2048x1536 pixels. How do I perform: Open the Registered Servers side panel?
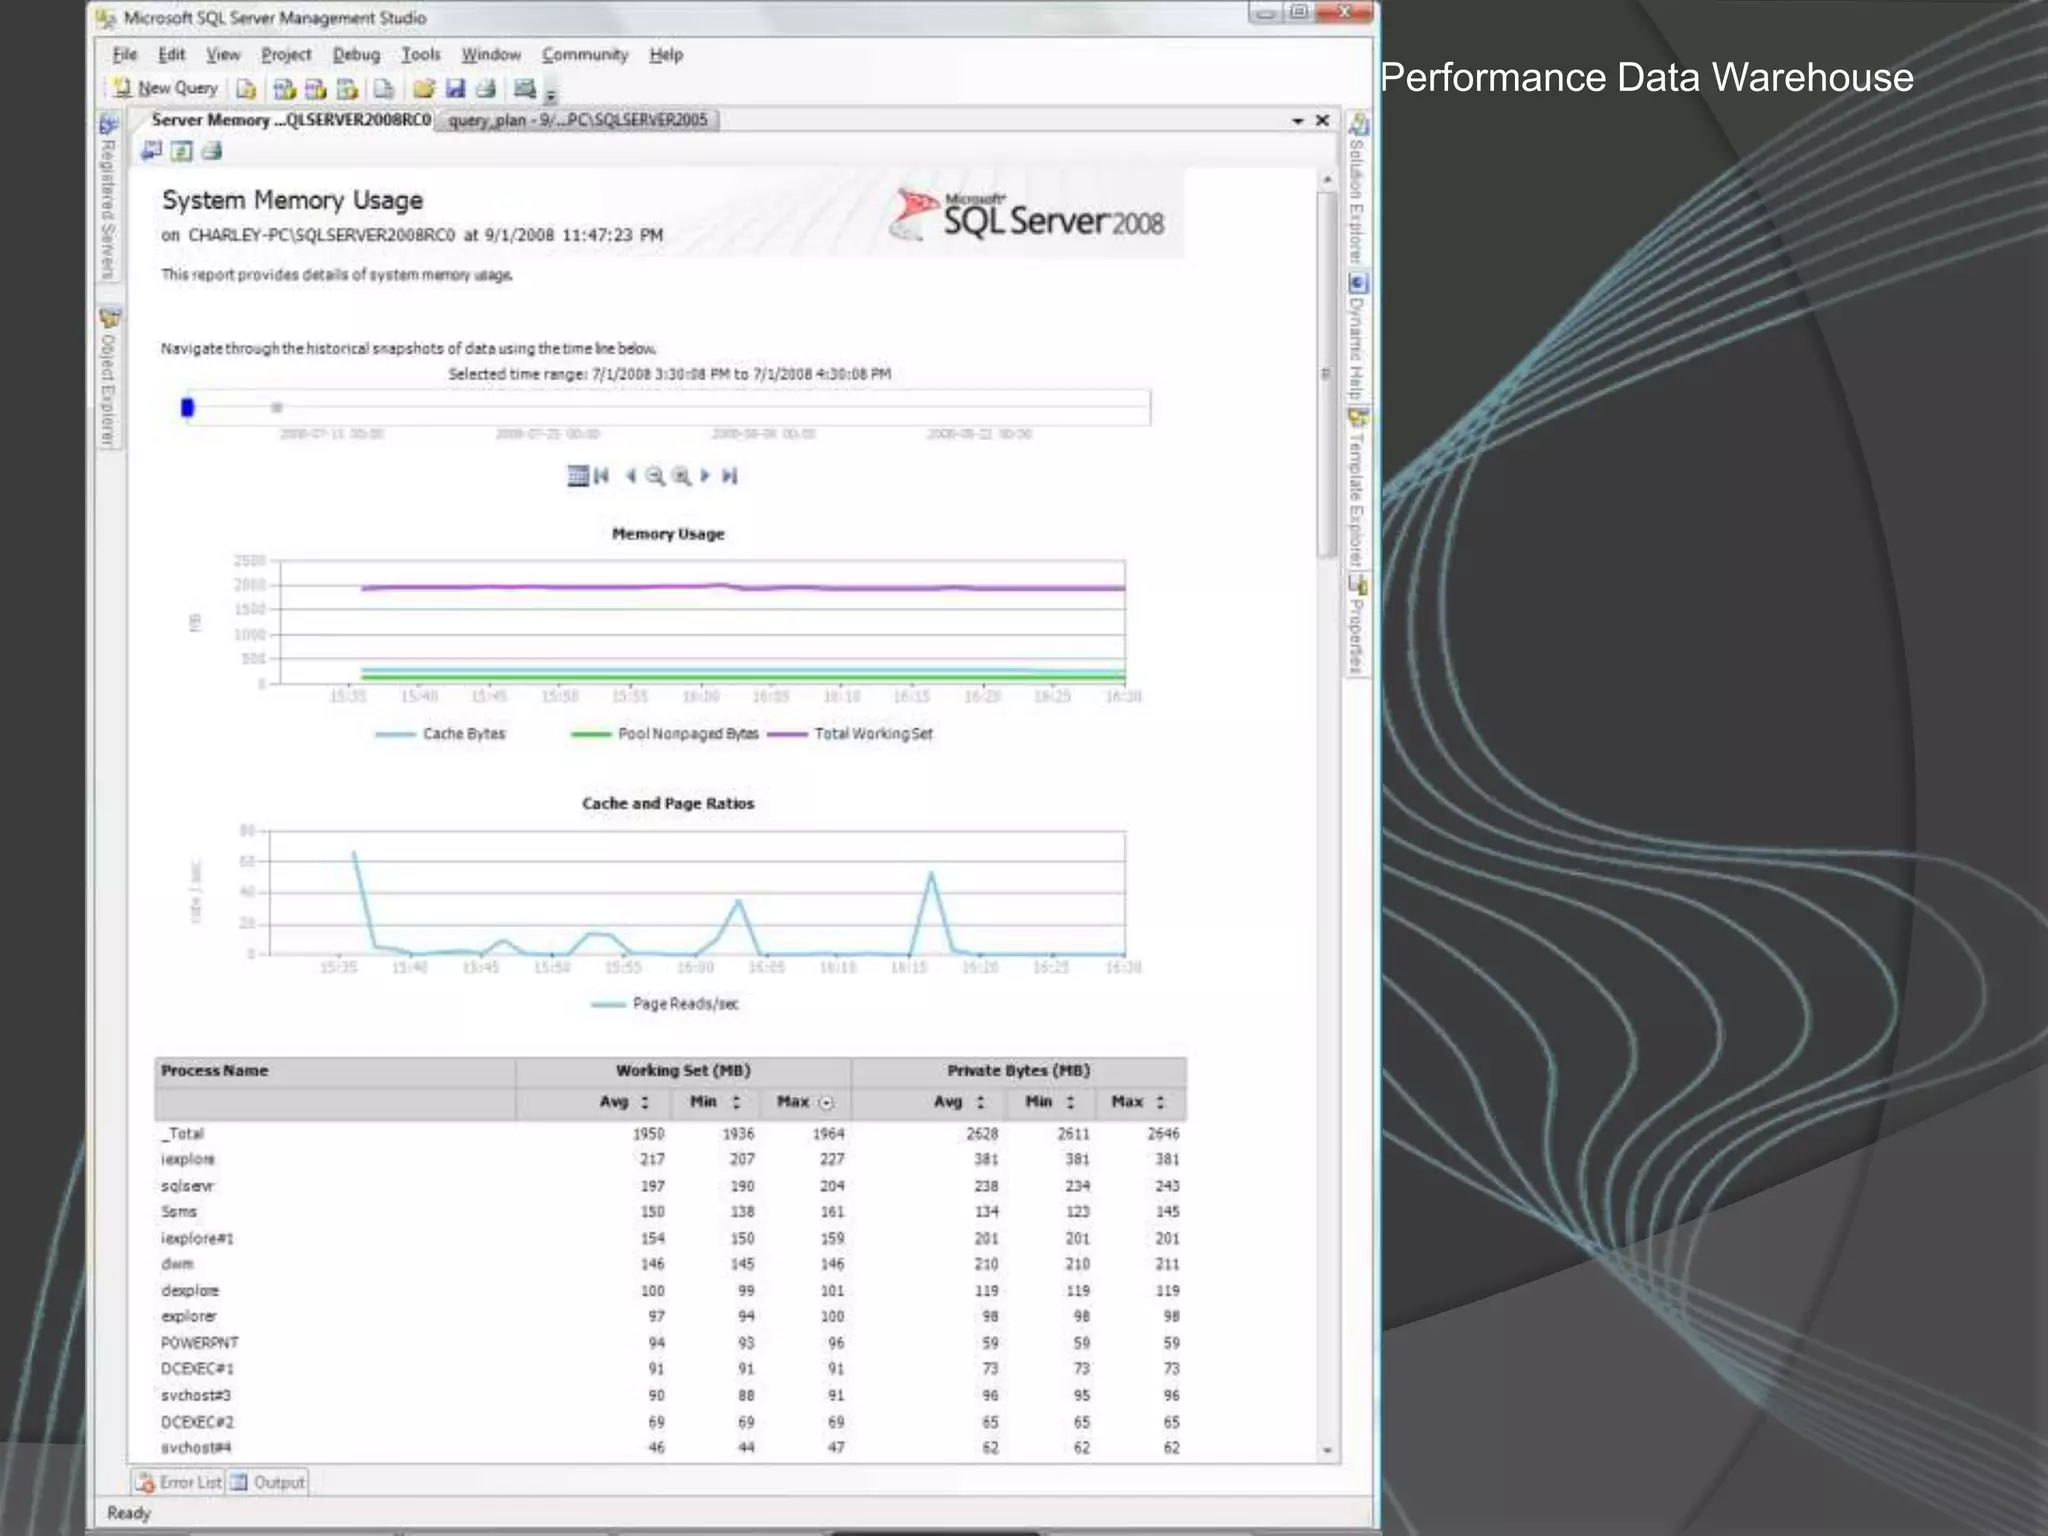(x=108, y=197)
